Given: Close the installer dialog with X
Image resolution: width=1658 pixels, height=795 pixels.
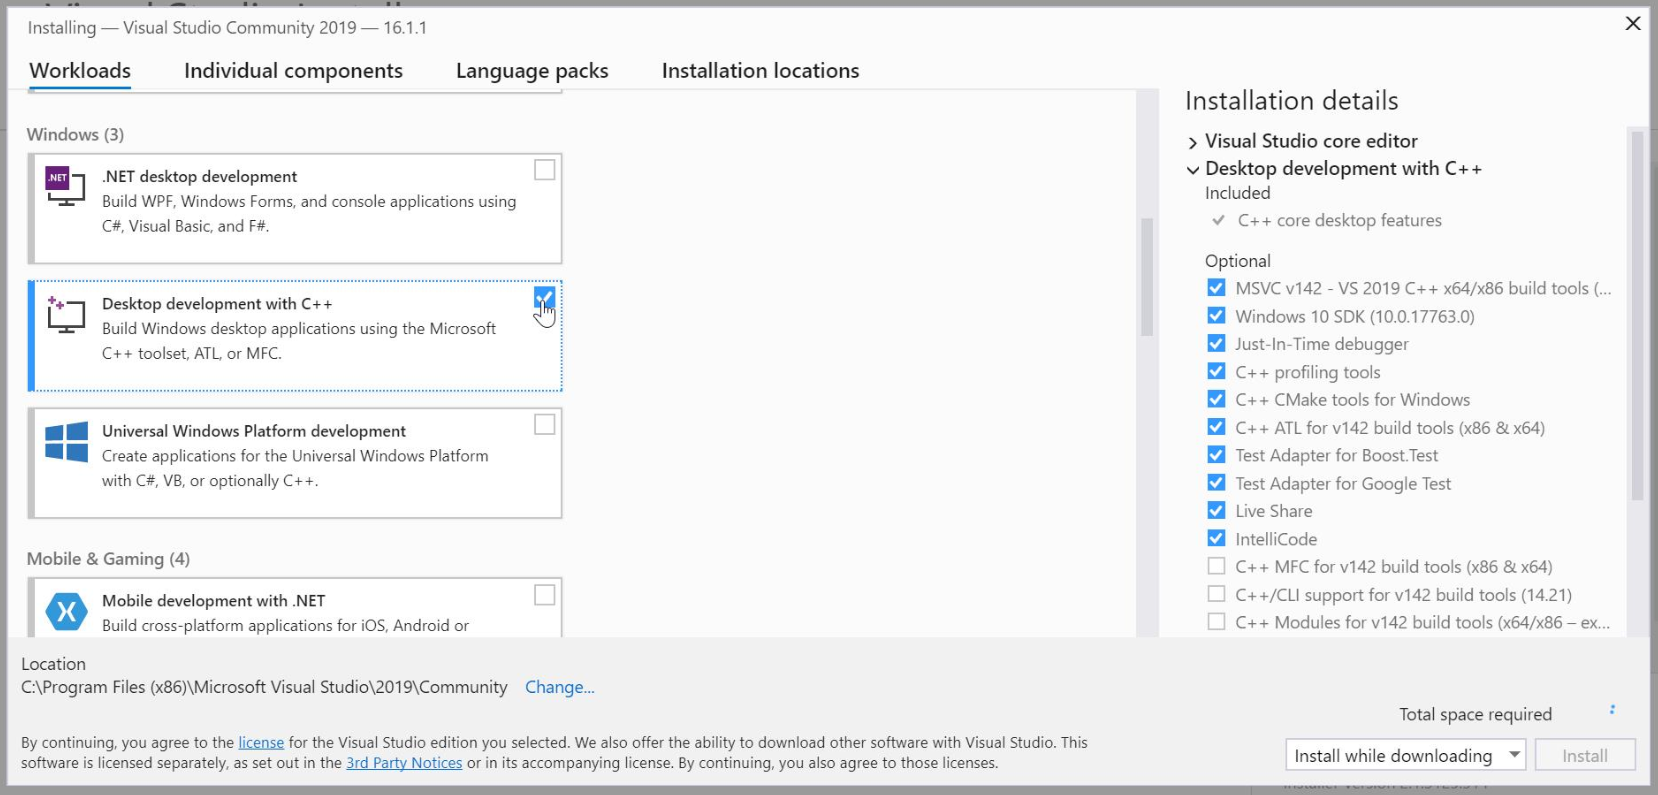Looking at the screenshot, I should pyautogui.click(x=1633, y=23).
